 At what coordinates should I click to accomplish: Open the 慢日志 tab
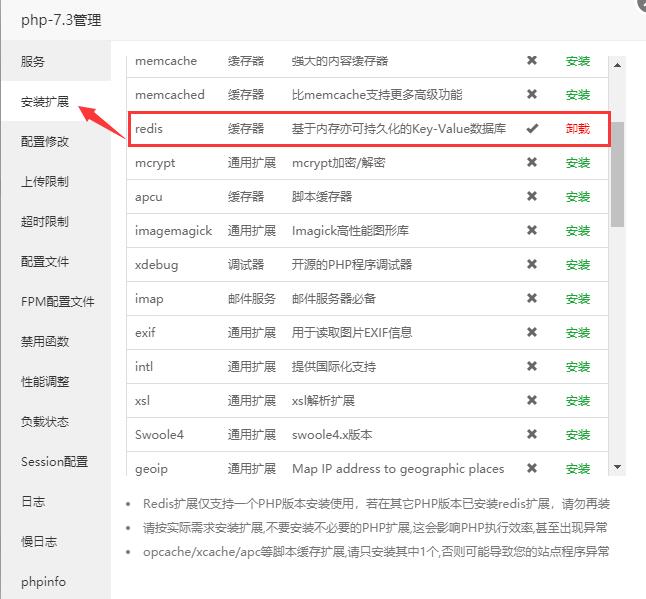39,541
